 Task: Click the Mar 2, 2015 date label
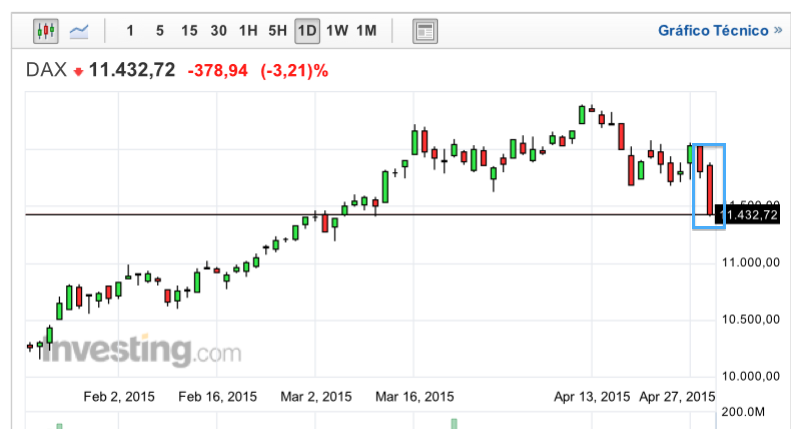[316, 397]
